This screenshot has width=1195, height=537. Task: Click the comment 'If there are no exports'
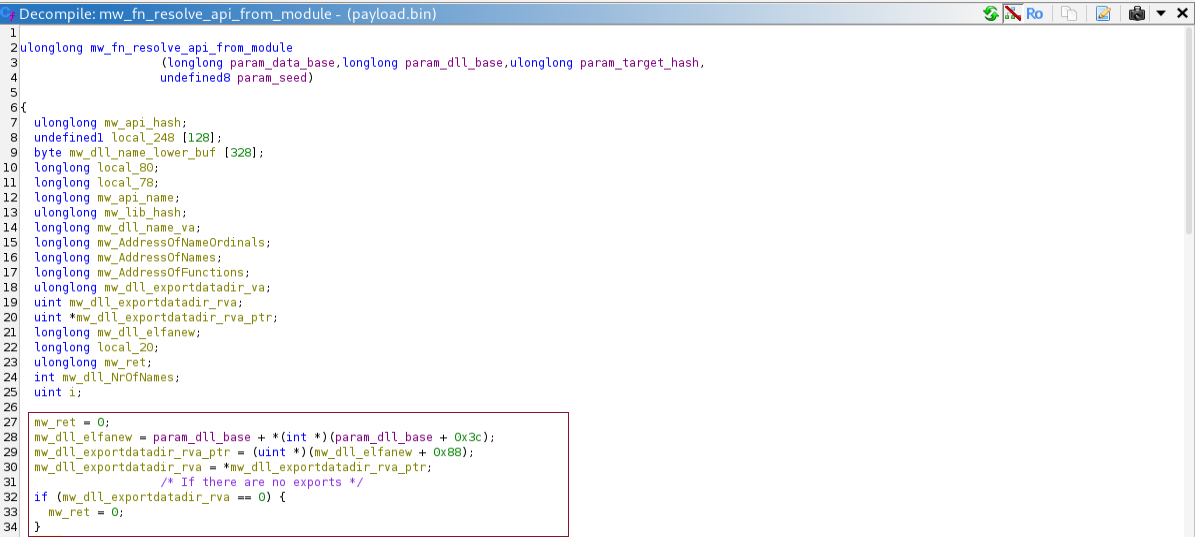pos(261,482)
